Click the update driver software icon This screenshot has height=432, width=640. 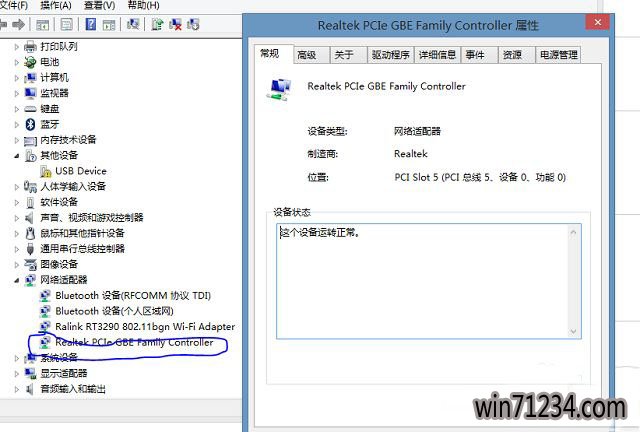click(x=157, y=24)
